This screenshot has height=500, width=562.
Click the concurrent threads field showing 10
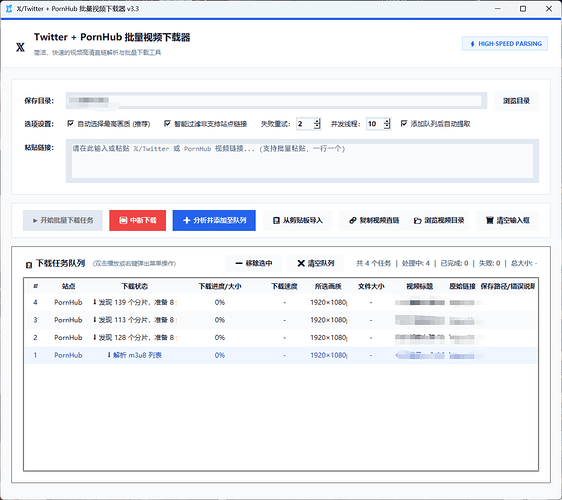point(375,124)
